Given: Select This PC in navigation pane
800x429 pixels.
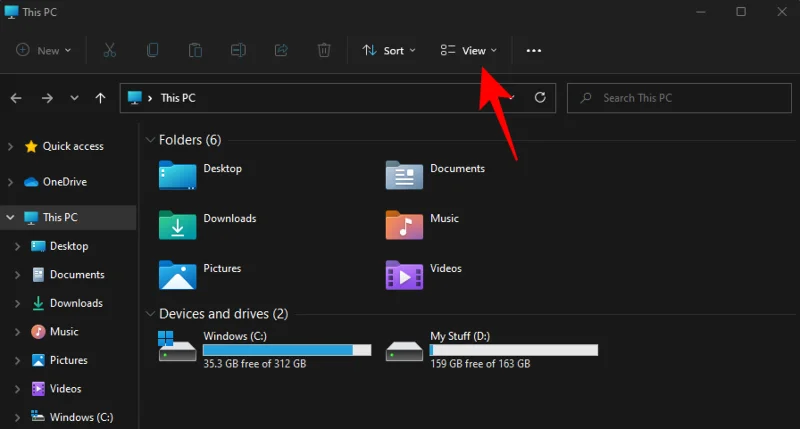Looking at the screenshot, I should 68,217.
